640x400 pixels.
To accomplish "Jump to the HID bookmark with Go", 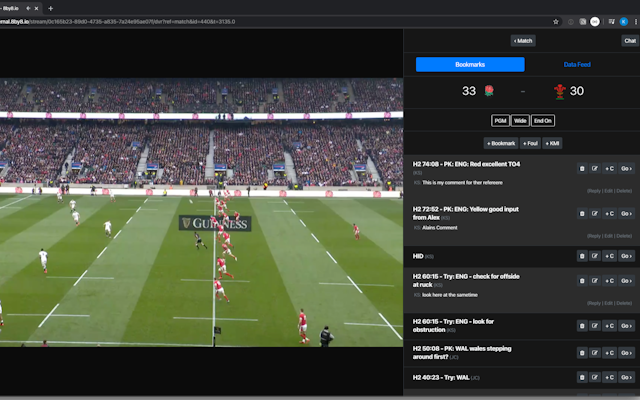I will pyautogui.click(x=626, y=256).
